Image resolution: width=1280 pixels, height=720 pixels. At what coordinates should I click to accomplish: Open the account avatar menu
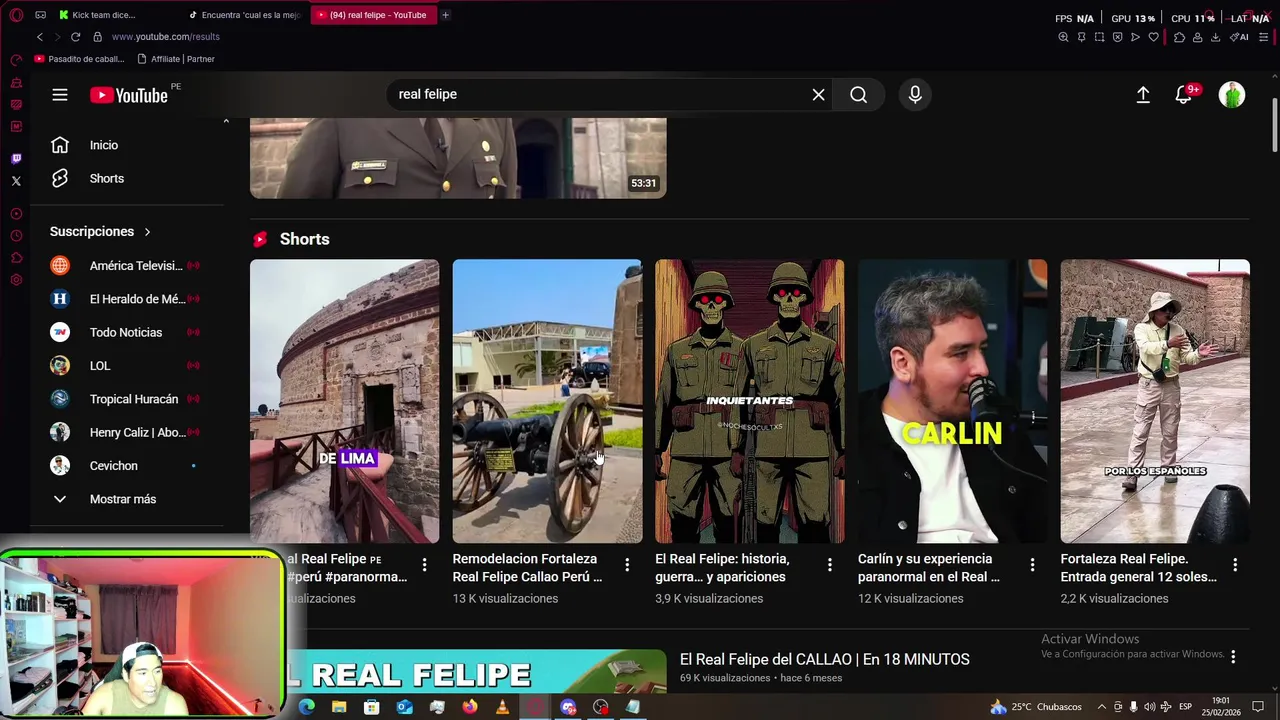1232,95
